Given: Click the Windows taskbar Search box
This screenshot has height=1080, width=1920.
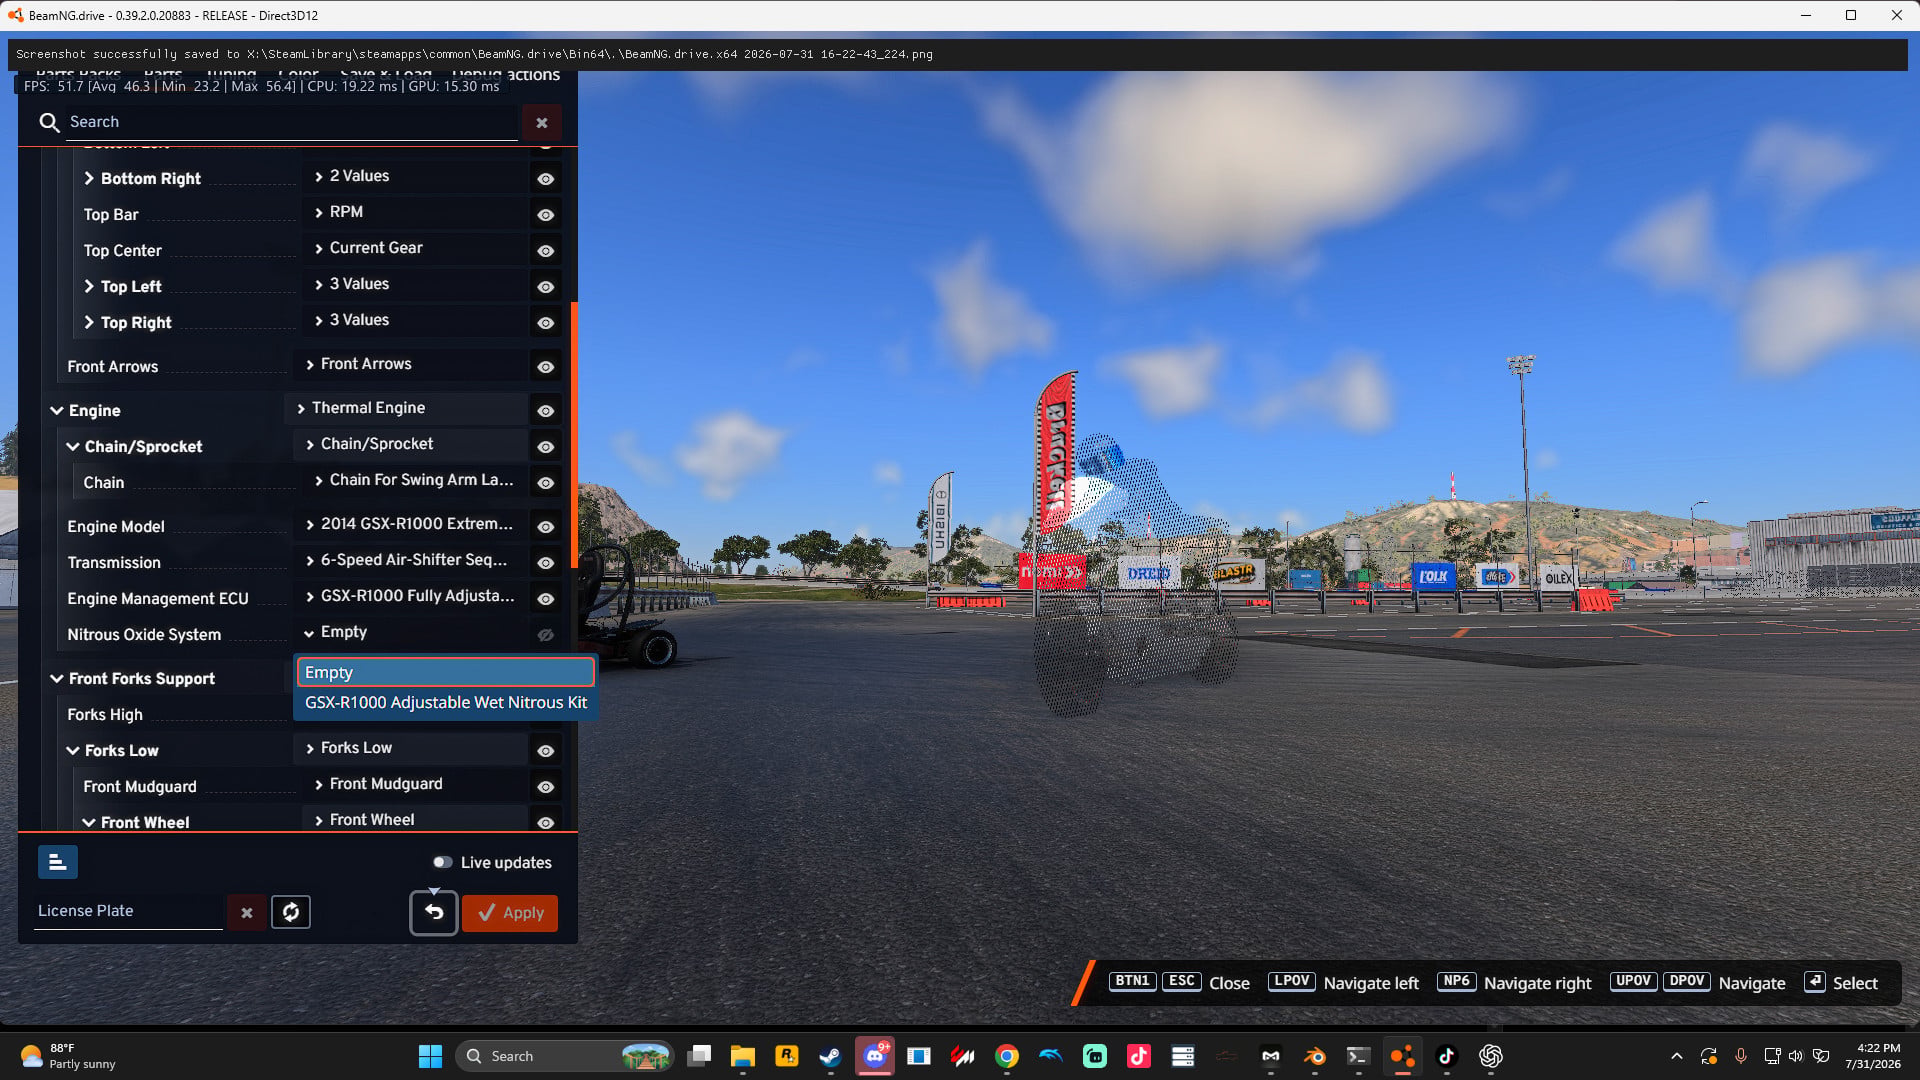Looking at the screenshot, I should click(x=565, y=1056).
